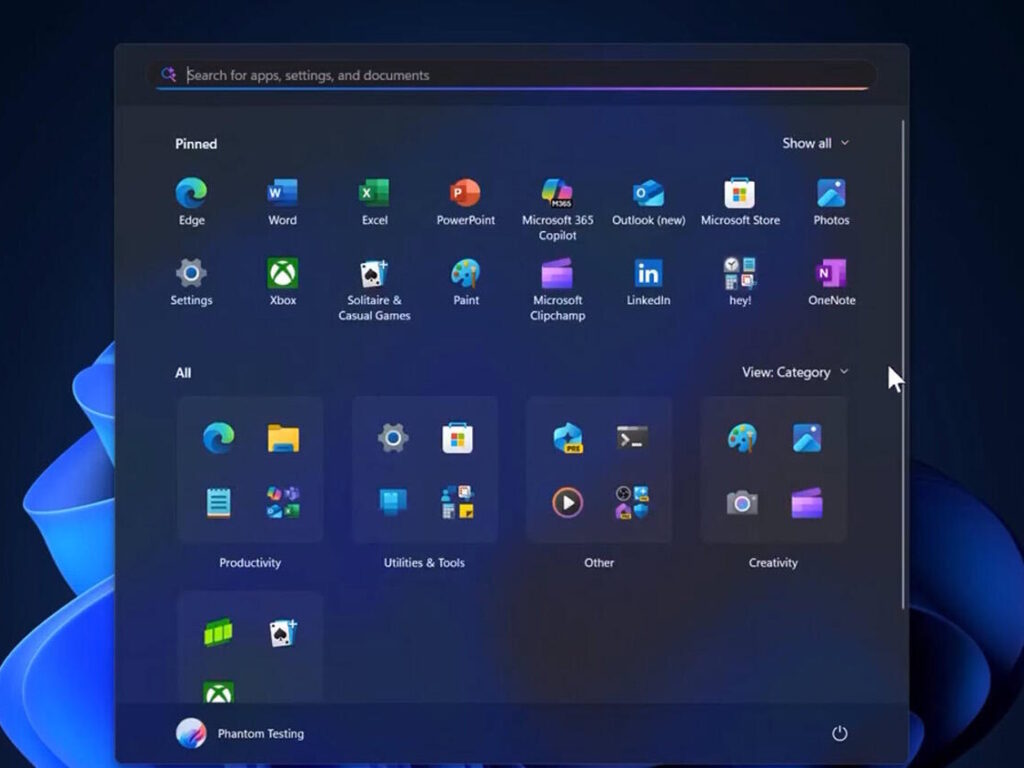Image resolution: width=1024 pixels, height=768 pixels.
Task: Click the Phantom Testing profile avatar
Action: coord(191,733)
